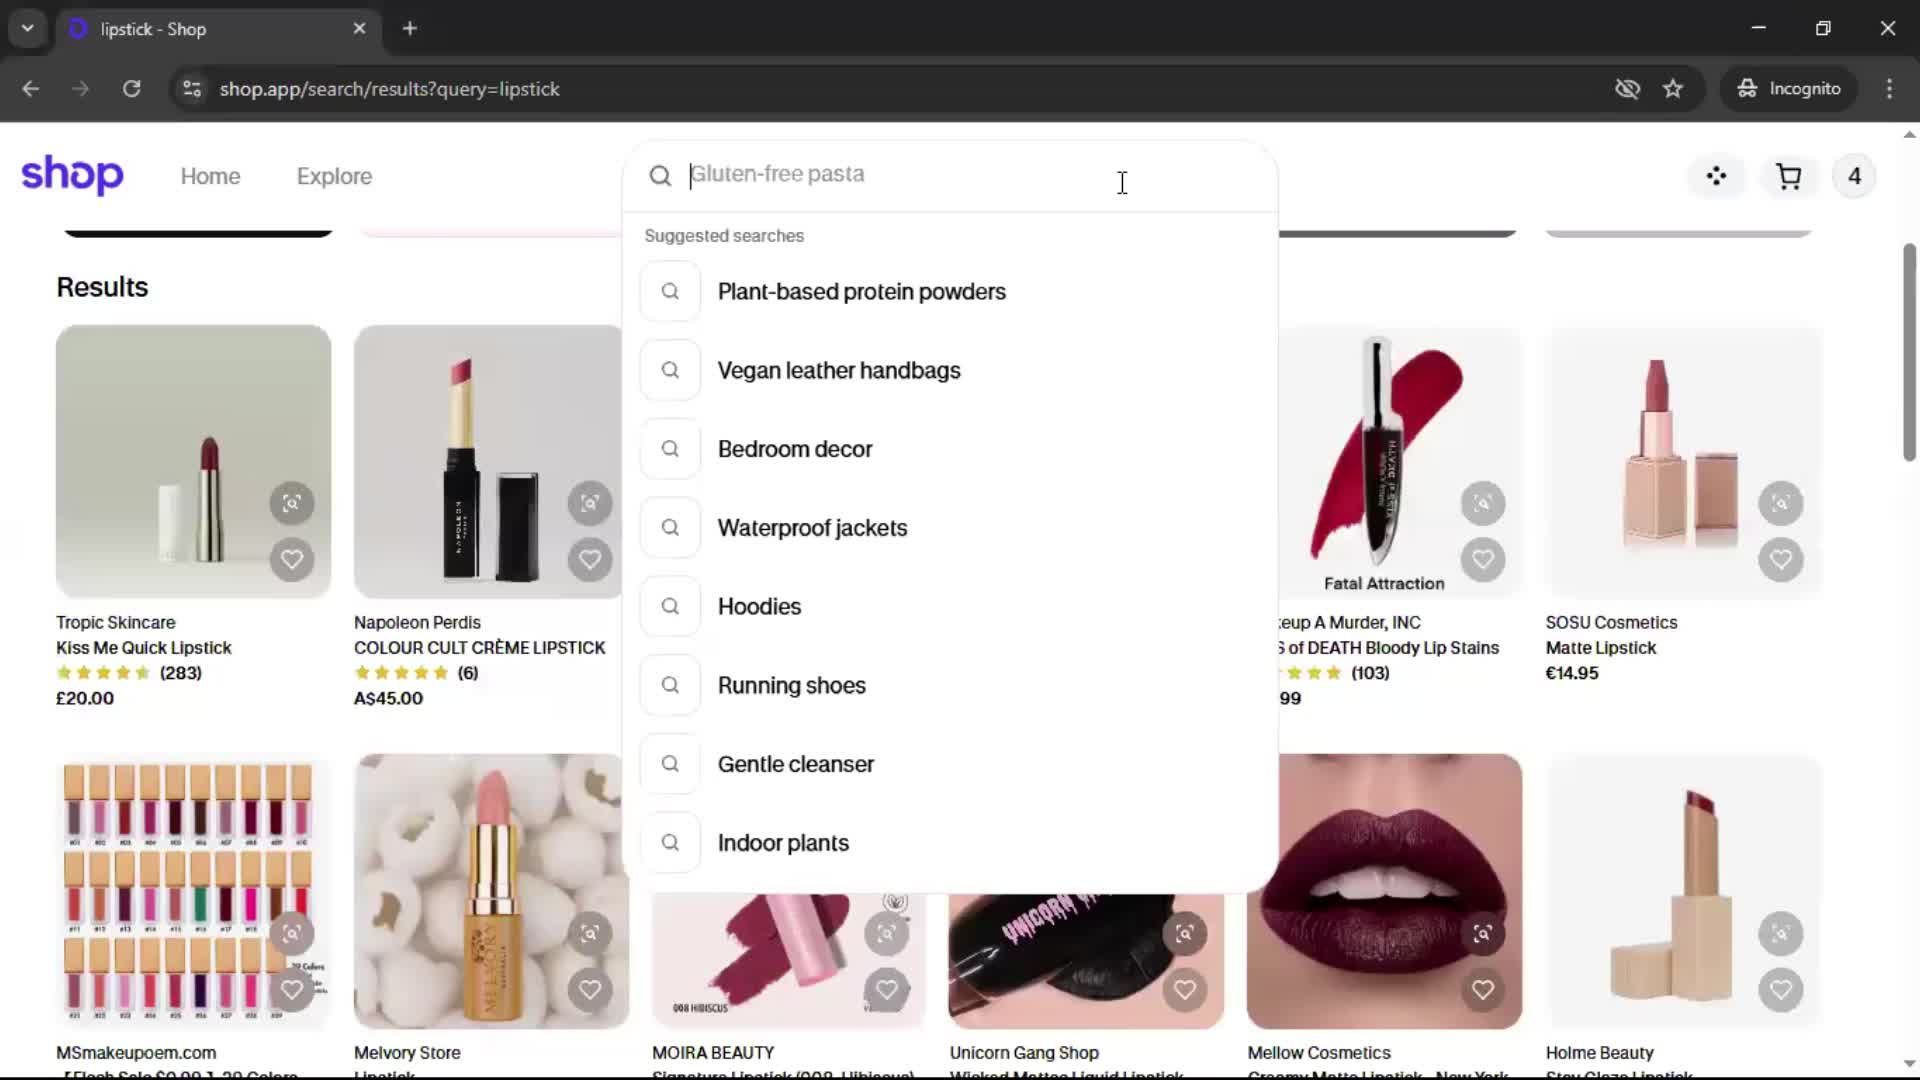Click visual search icon on SOSU Matte Lipstick
This screenshot has height=1080, width=1920.
pos(1780,503)
